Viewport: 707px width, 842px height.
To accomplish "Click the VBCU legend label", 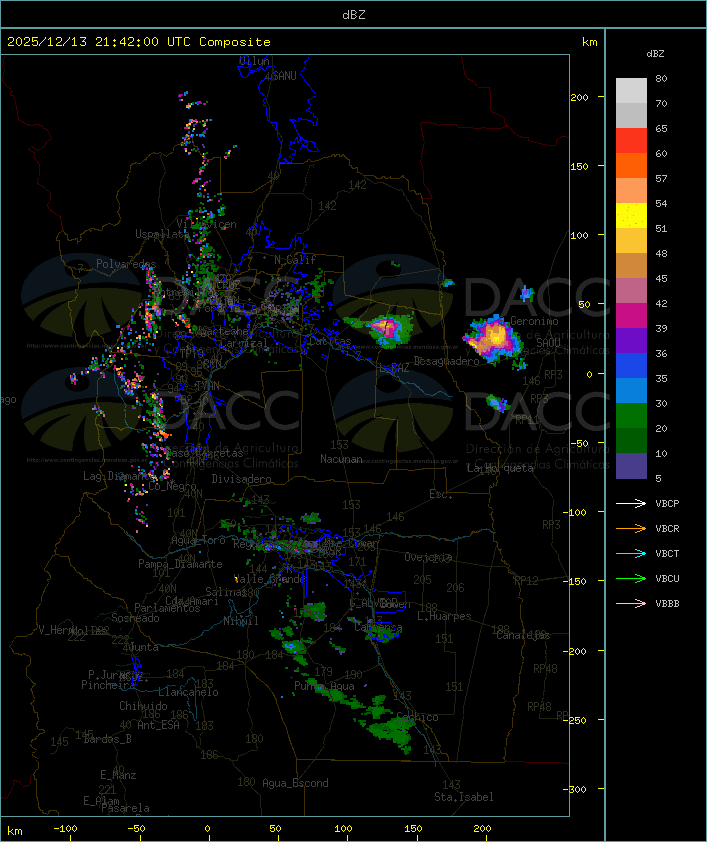I will [x=667, y=578].
